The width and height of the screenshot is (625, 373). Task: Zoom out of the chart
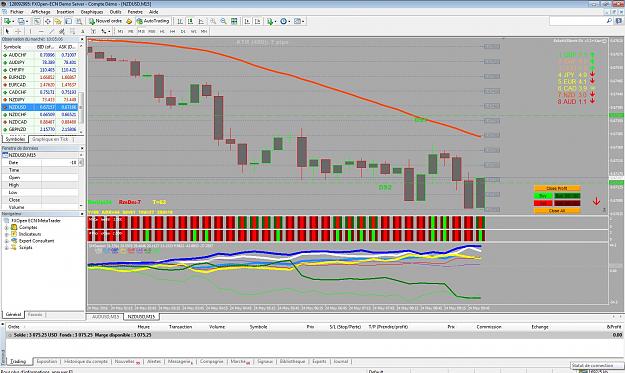click(x=223, y=21)
